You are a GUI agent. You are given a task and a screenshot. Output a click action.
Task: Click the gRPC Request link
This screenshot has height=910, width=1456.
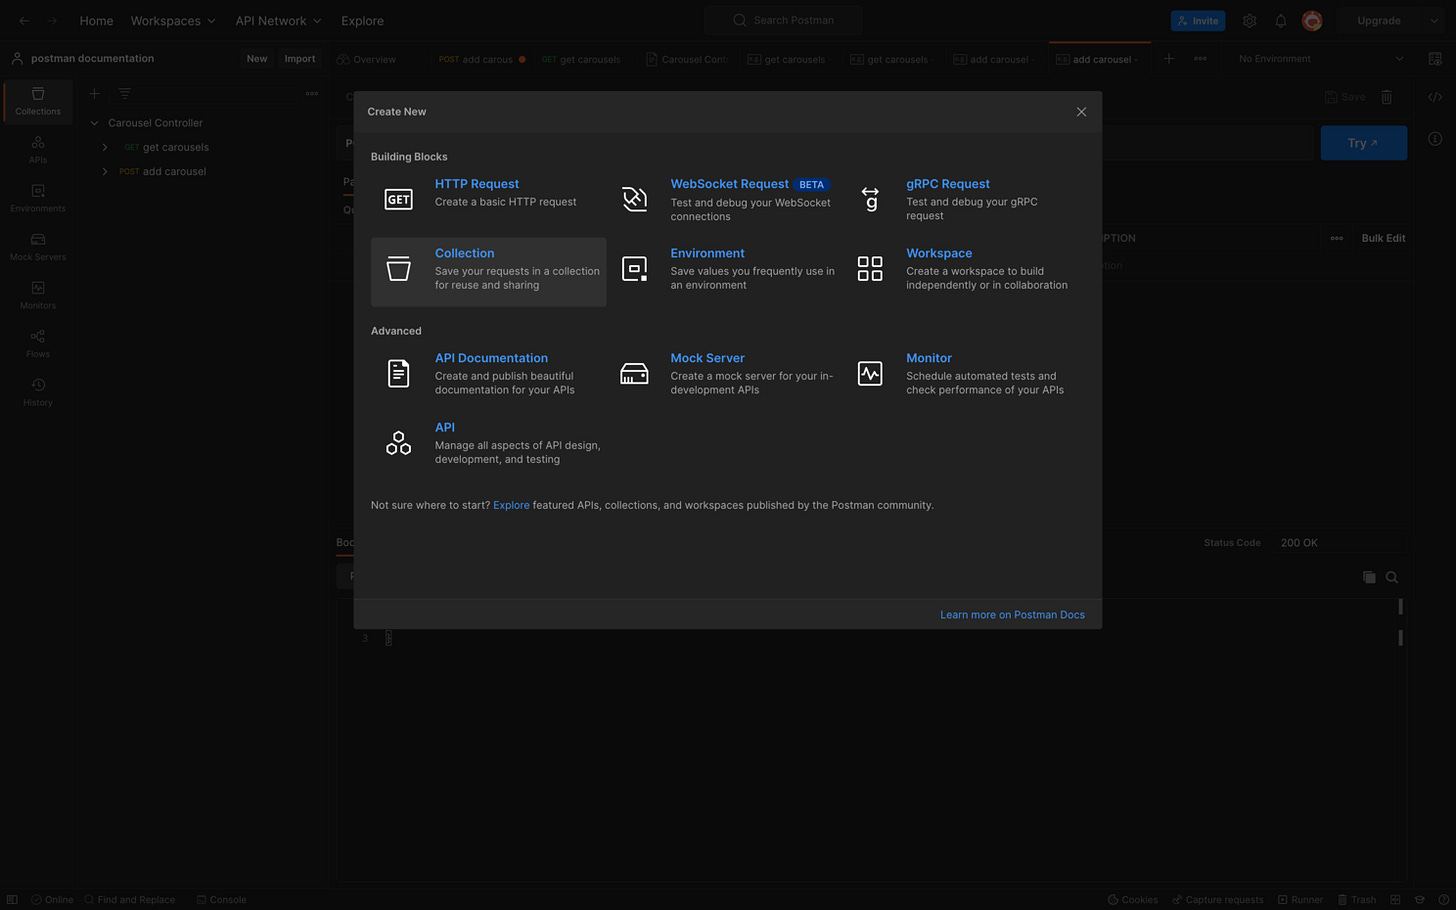(948, 184)
